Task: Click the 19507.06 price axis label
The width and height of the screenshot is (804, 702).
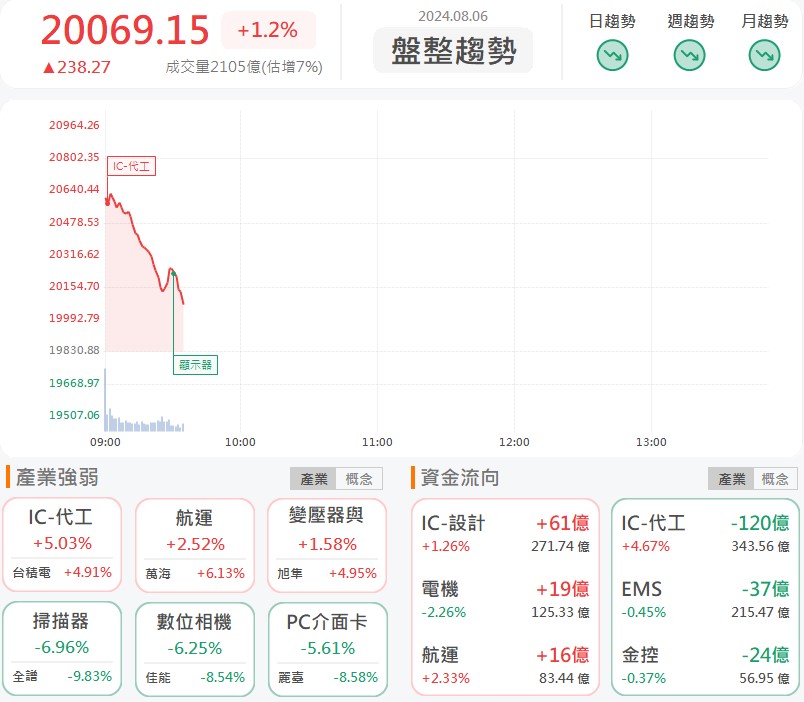Action: coord(74,415)
